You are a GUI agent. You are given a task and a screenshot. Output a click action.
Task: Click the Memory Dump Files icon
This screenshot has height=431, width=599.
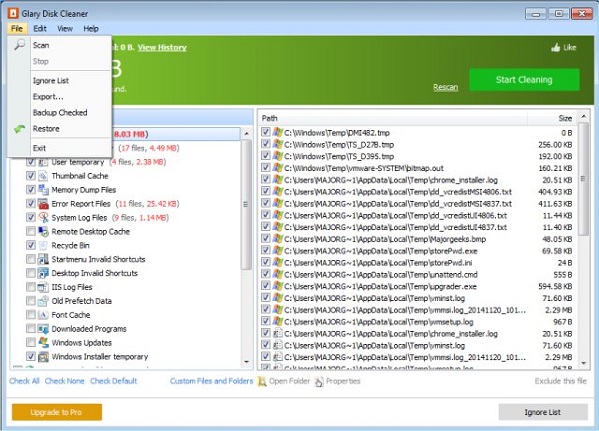pos(43,190)
